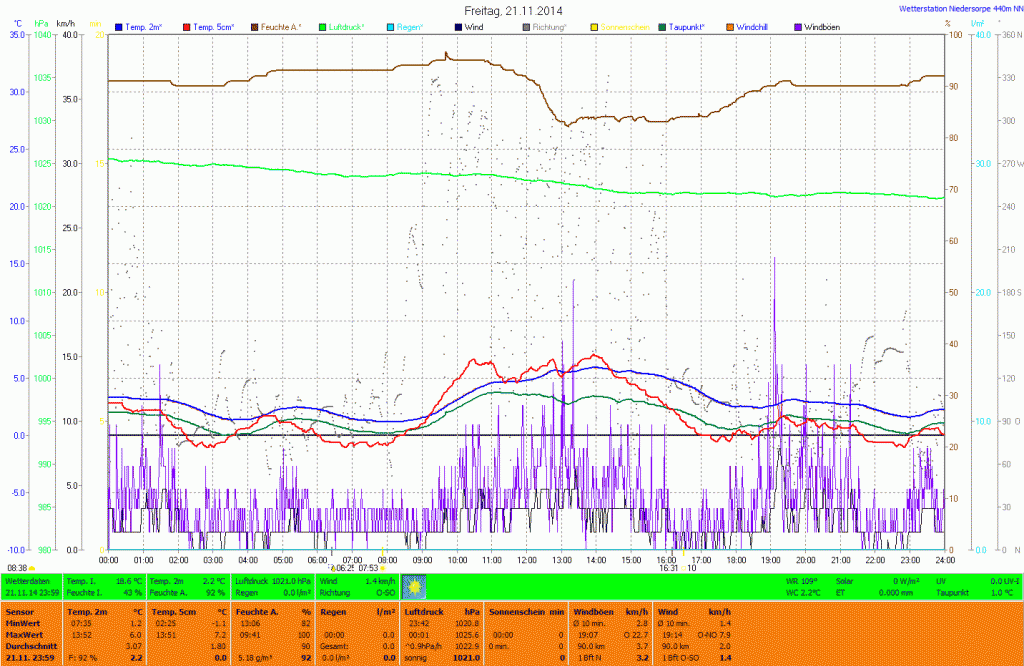Click the blue Temp. 2m legend swatch

point(119,26)
